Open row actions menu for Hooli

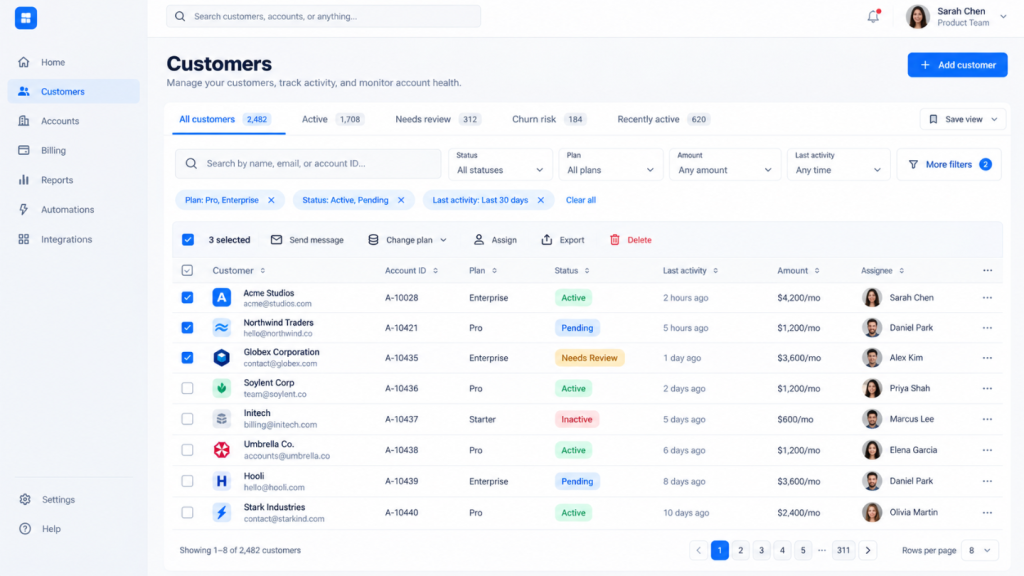pos(987,481)
